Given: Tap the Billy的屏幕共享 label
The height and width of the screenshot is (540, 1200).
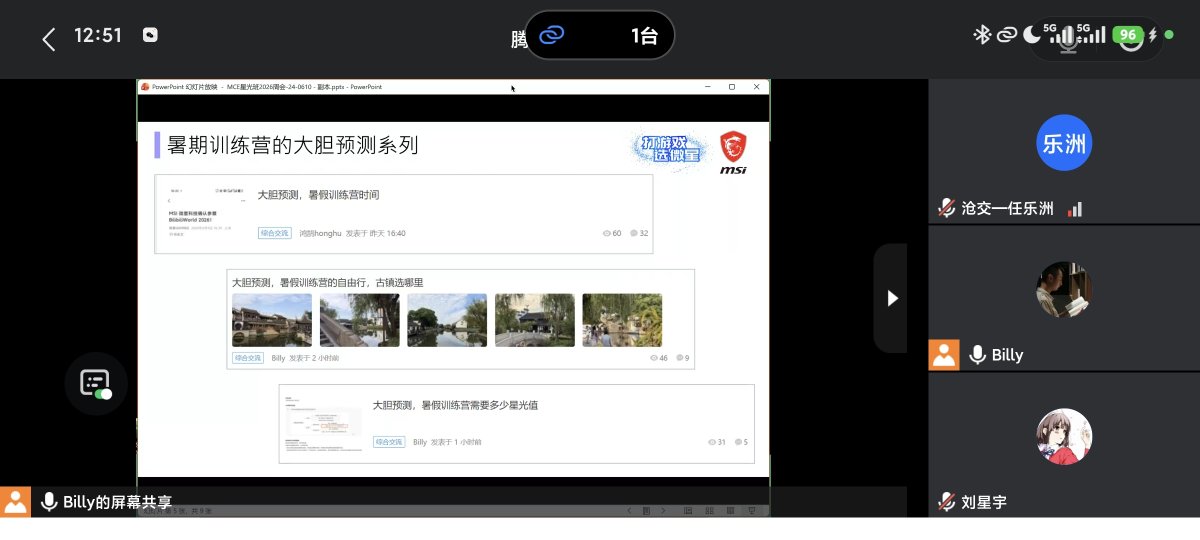Looking at the screenshot, I should coord(117,502).
